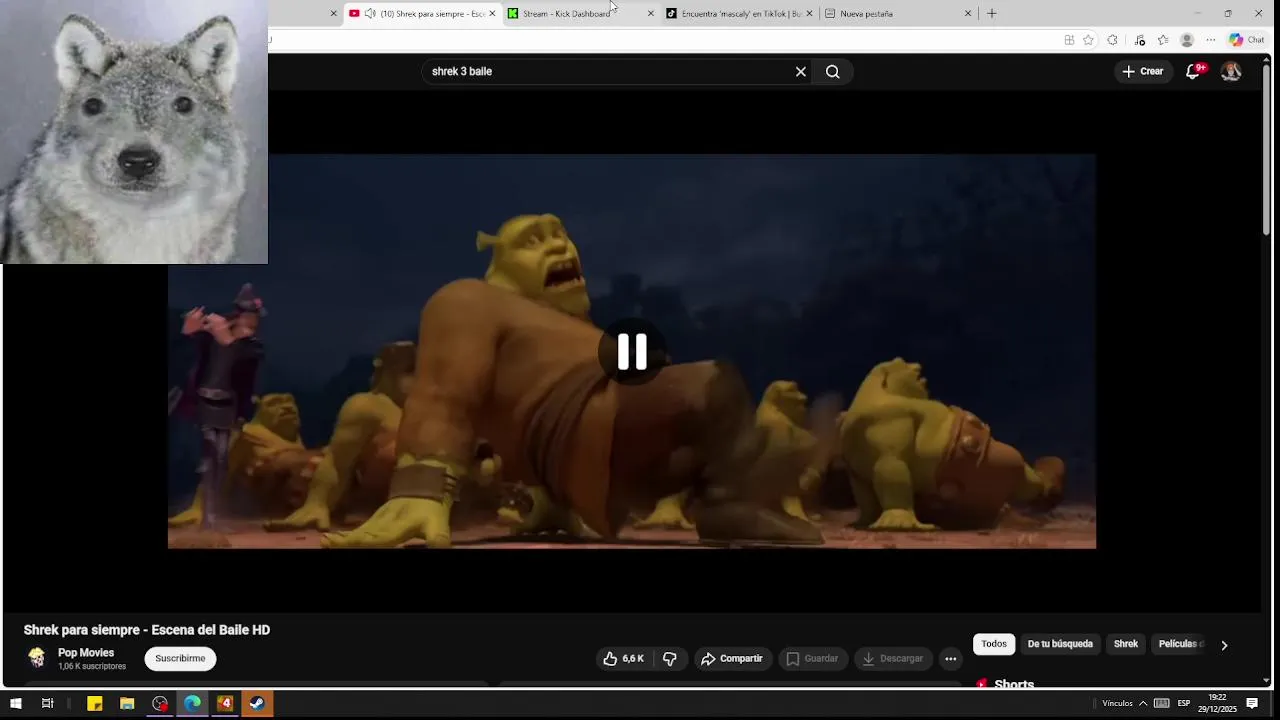Viewport: 1280px width, 720px height.
Task: Select the Todos filter chip
Action: click(994, 644)
